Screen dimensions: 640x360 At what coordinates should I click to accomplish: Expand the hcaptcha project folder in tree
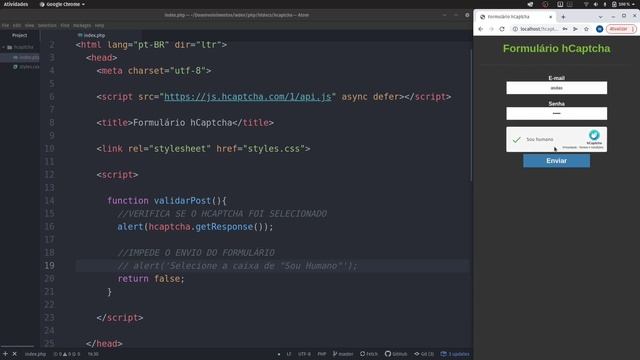(18, 47)
